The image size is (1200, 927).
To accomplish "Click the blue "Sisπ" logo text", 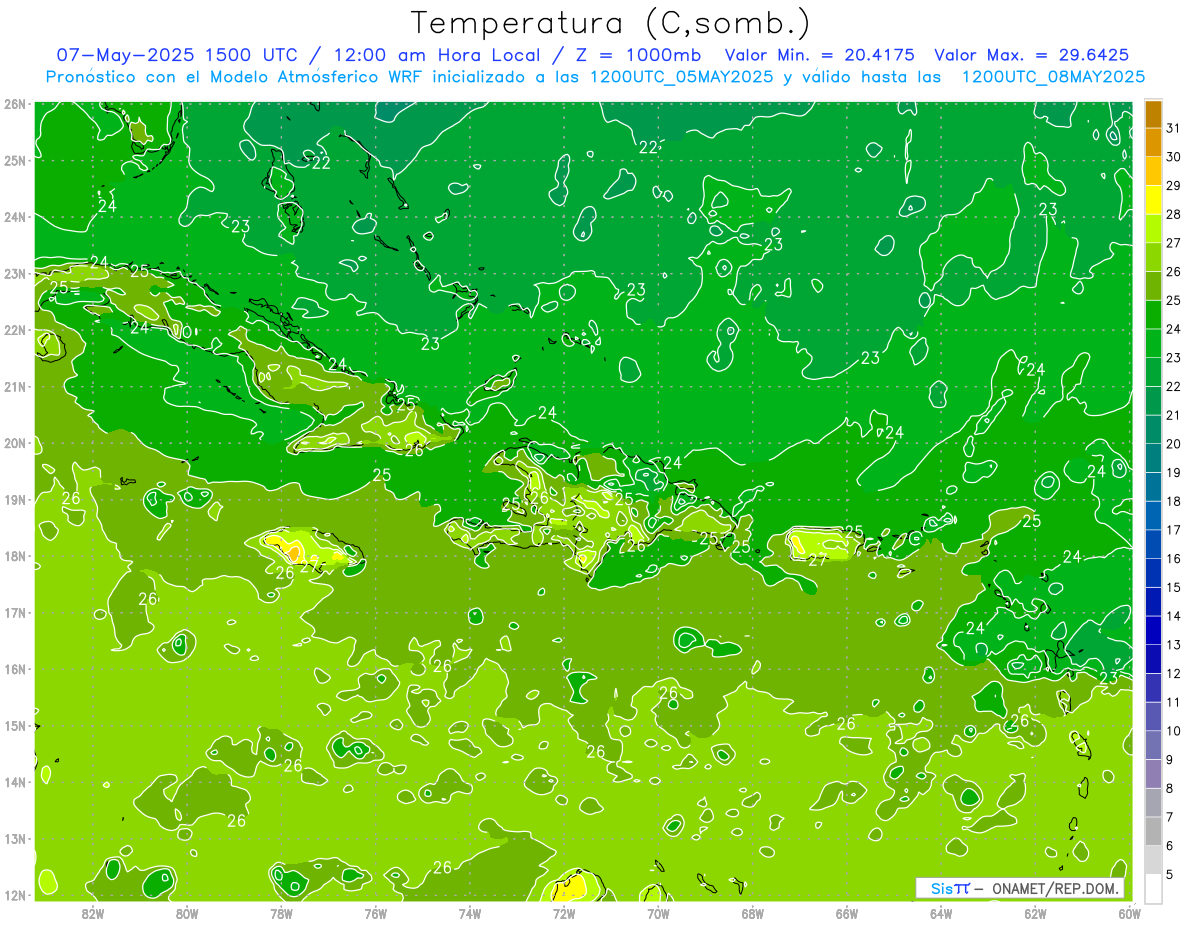I will [x=949, y=889].
